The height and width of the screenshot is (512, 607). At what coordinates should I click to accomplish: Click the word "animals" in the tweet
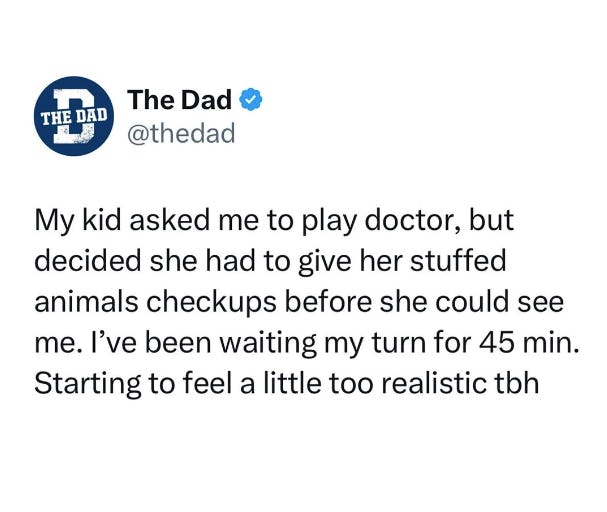click(x=81, y=302)
